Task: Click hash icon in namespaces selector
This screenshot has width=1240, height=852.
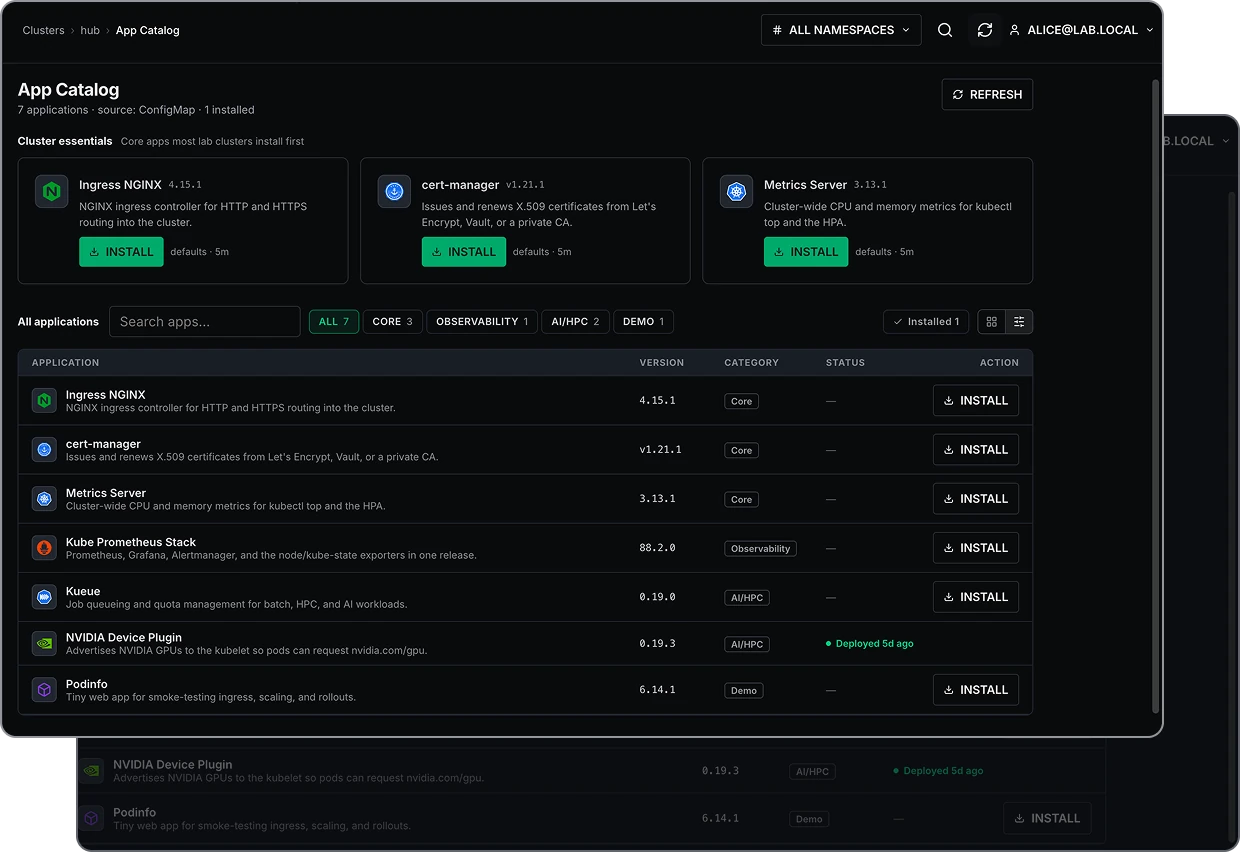Action: (778, 30)
